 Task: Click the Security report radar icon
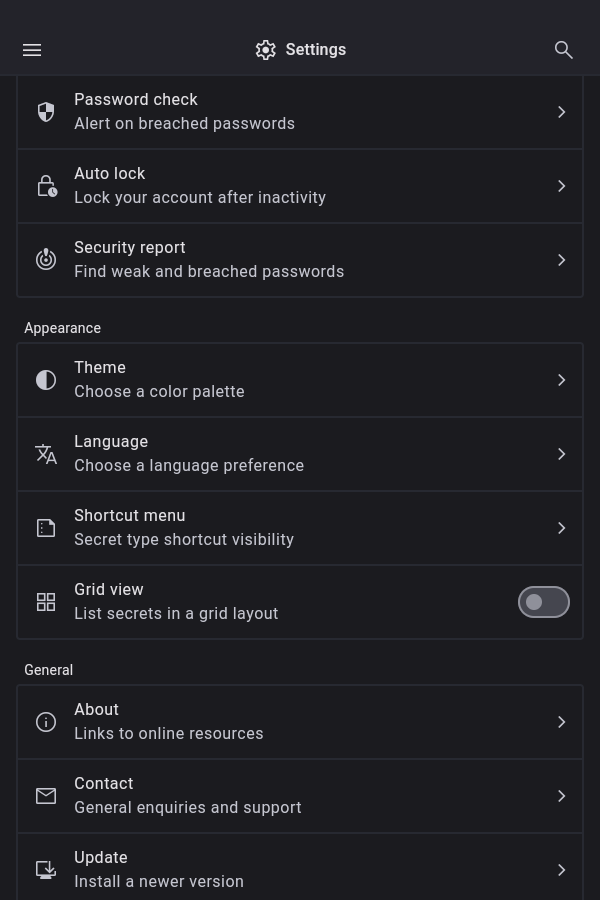(46, 260)
